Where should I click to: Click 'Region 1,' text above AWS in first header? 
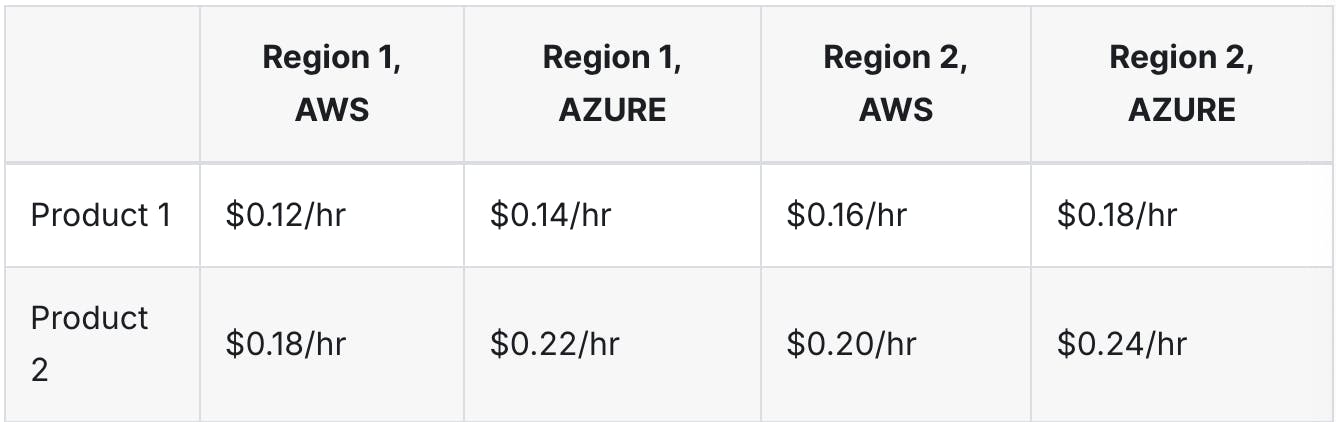pyautogui.click(x=332, y=58)
